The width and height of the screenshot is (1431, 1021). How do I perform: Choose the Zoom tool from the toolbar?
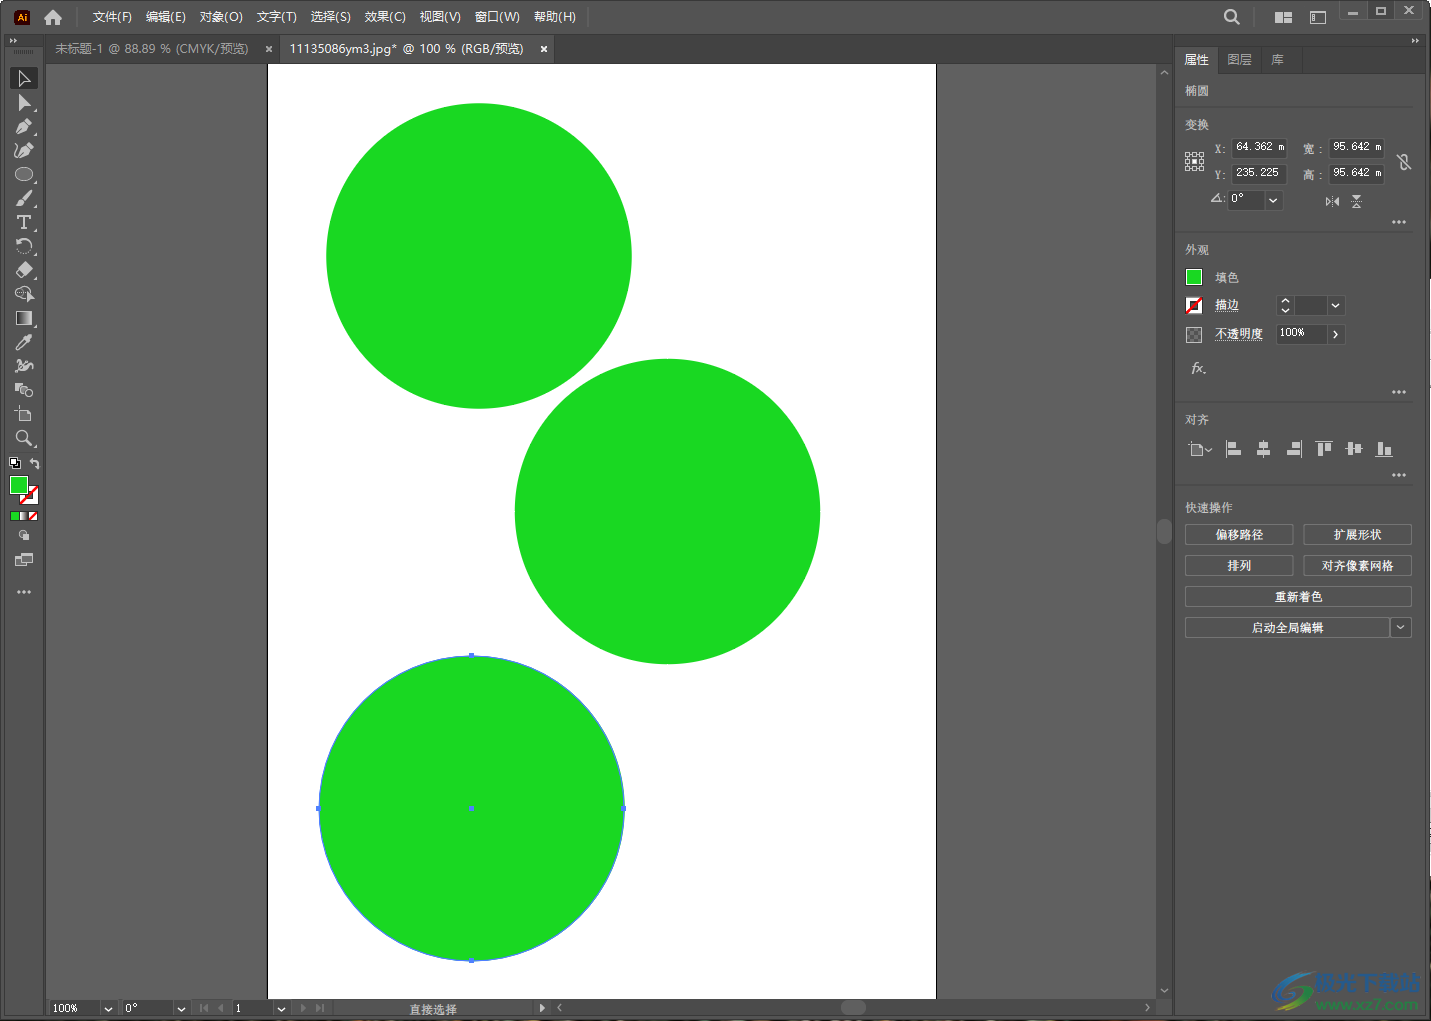coord(24,439)
